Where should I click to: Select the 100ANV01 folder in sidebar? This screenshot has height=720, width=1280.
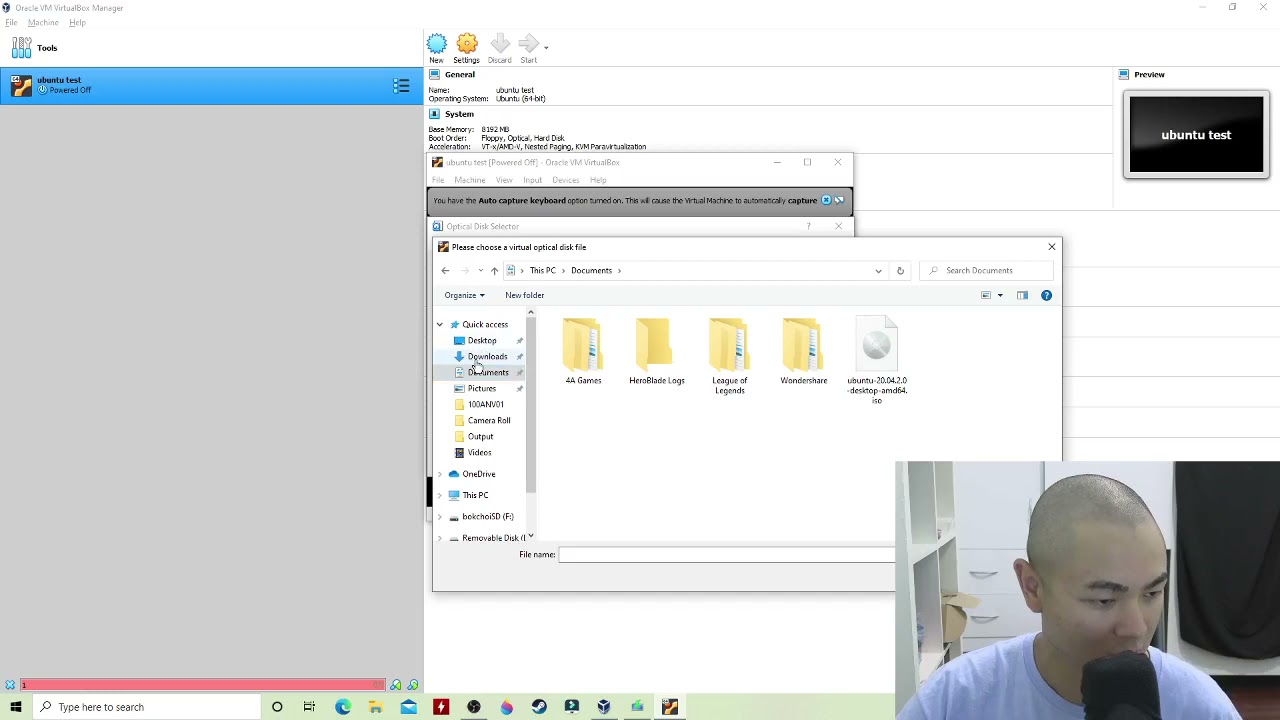[x=486, y=404]
